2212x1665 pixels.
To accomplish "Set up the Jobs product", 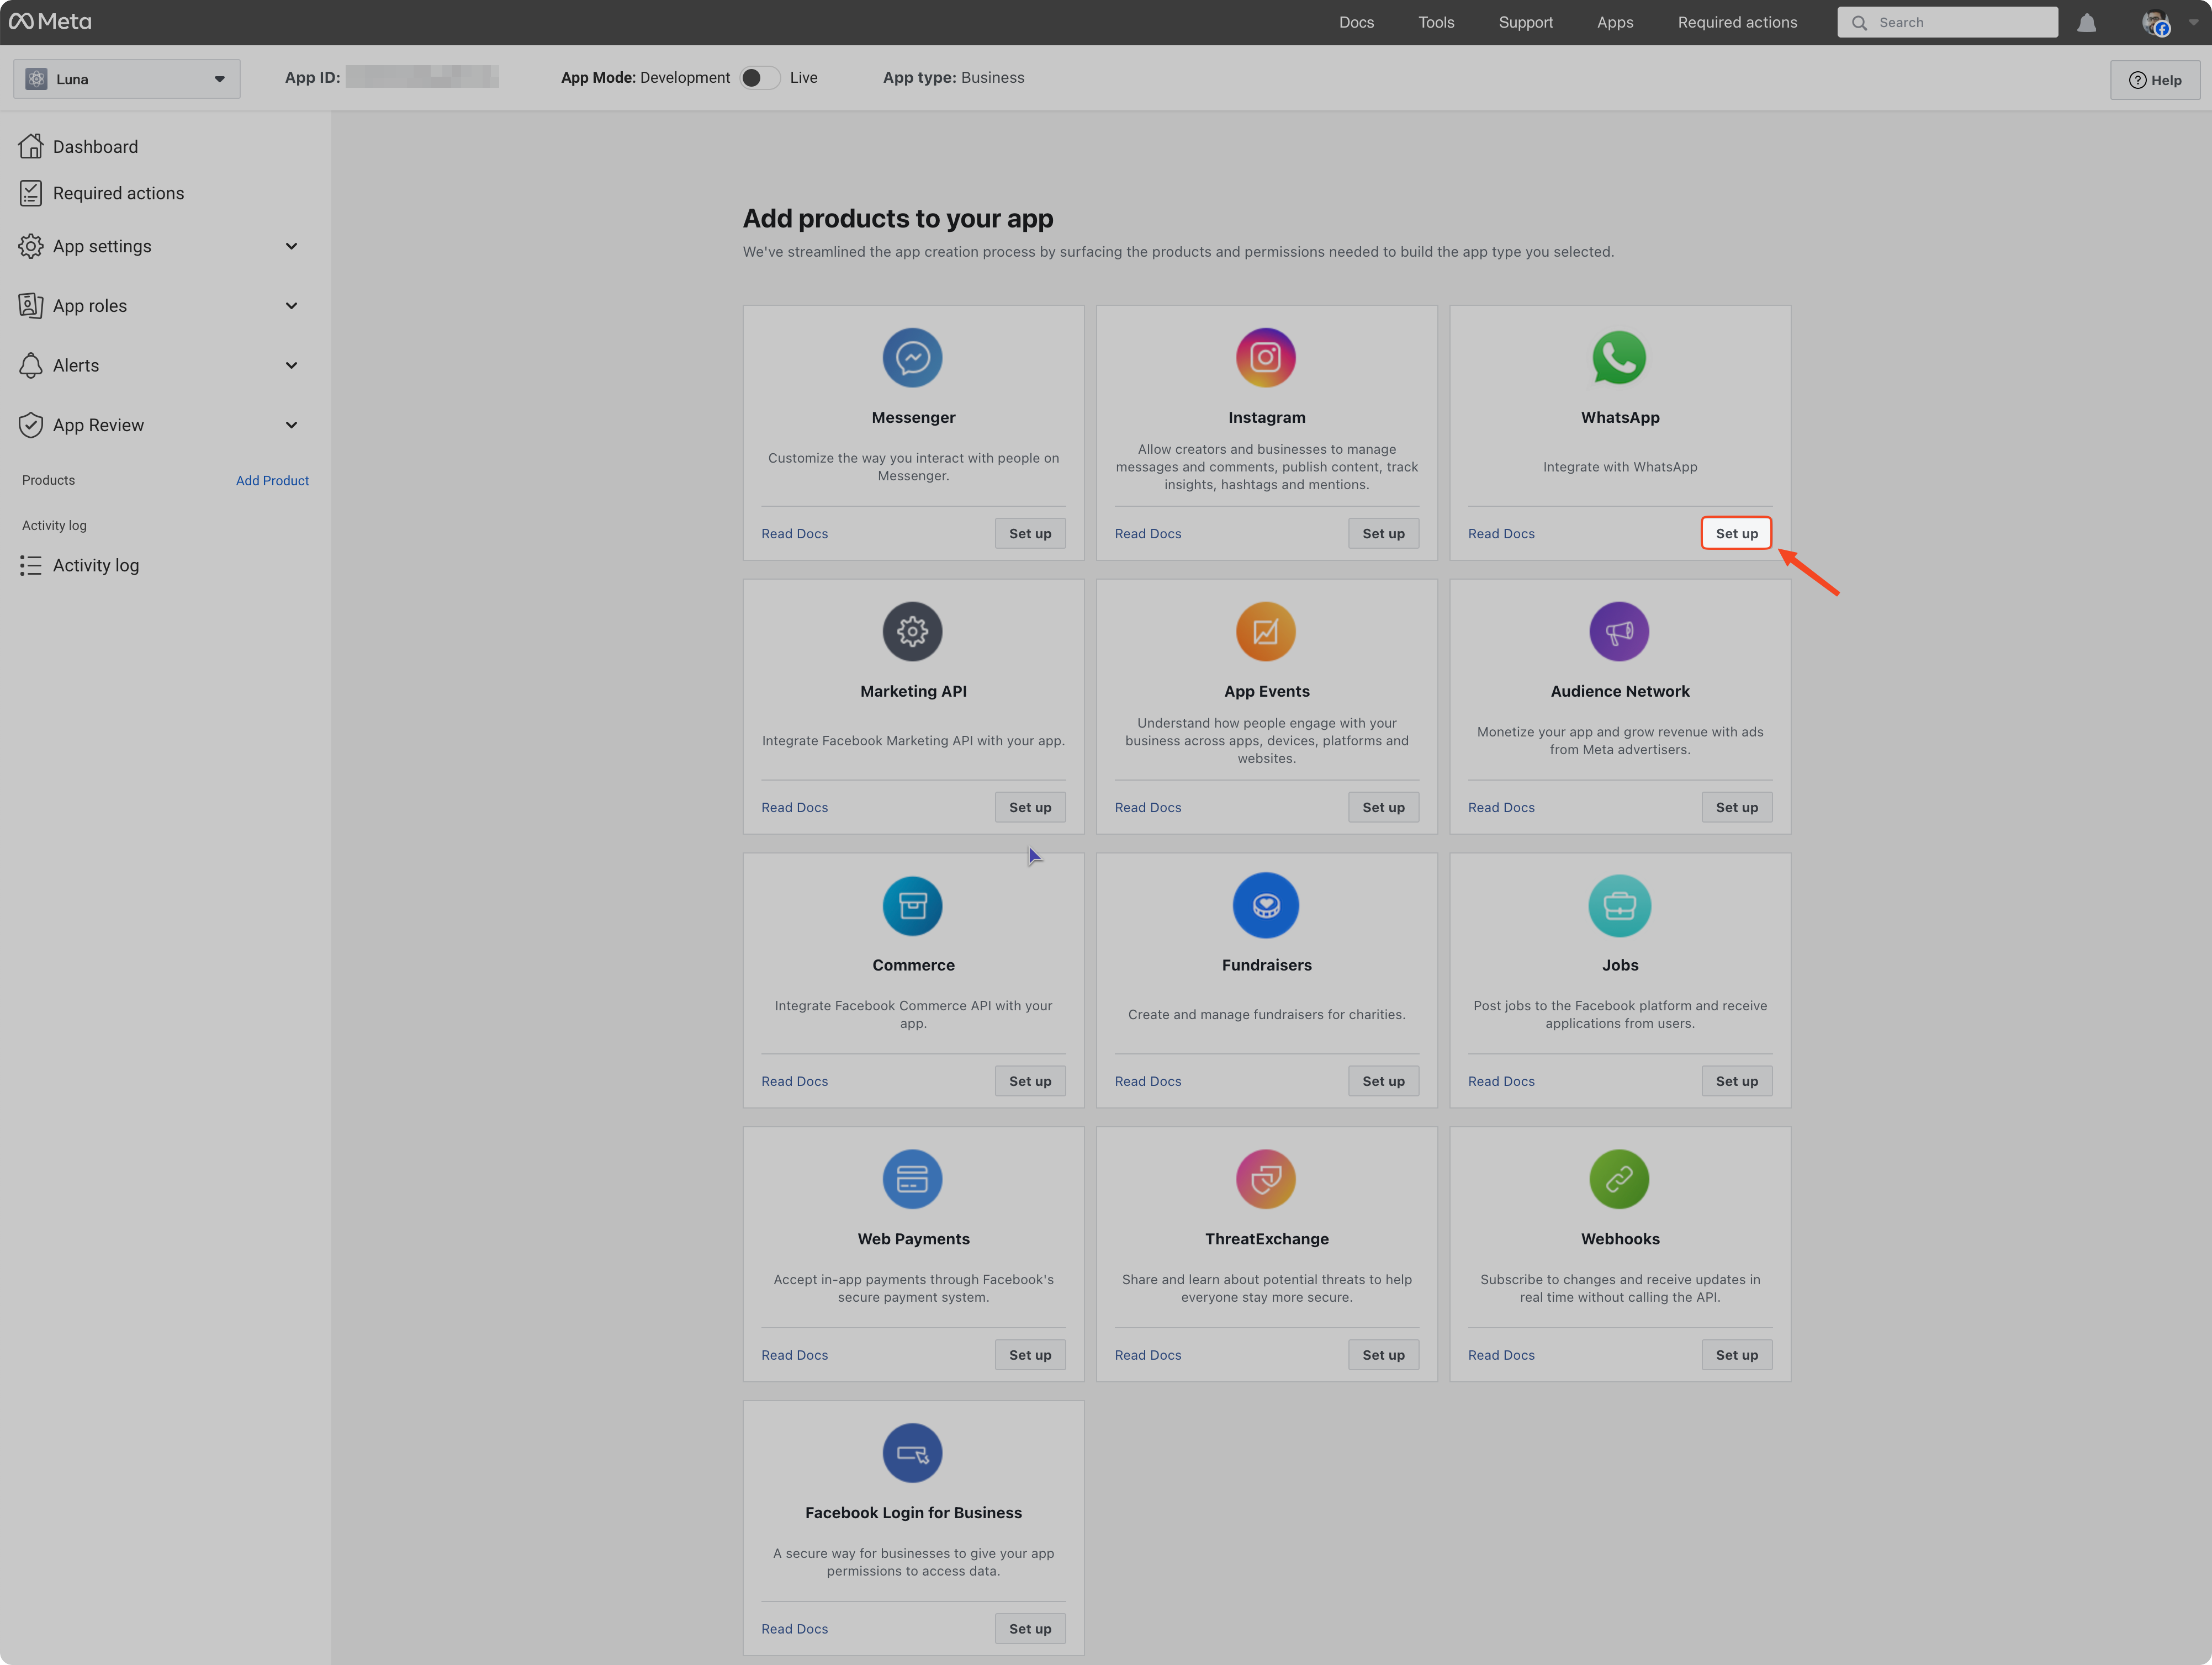I will [1736, 1081].
